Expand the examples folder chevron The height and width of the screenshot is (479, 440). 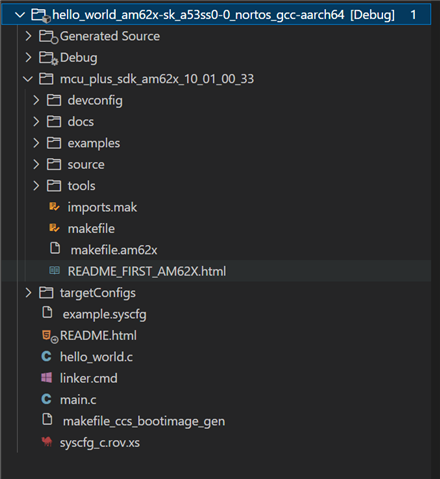tap(36, 143)
